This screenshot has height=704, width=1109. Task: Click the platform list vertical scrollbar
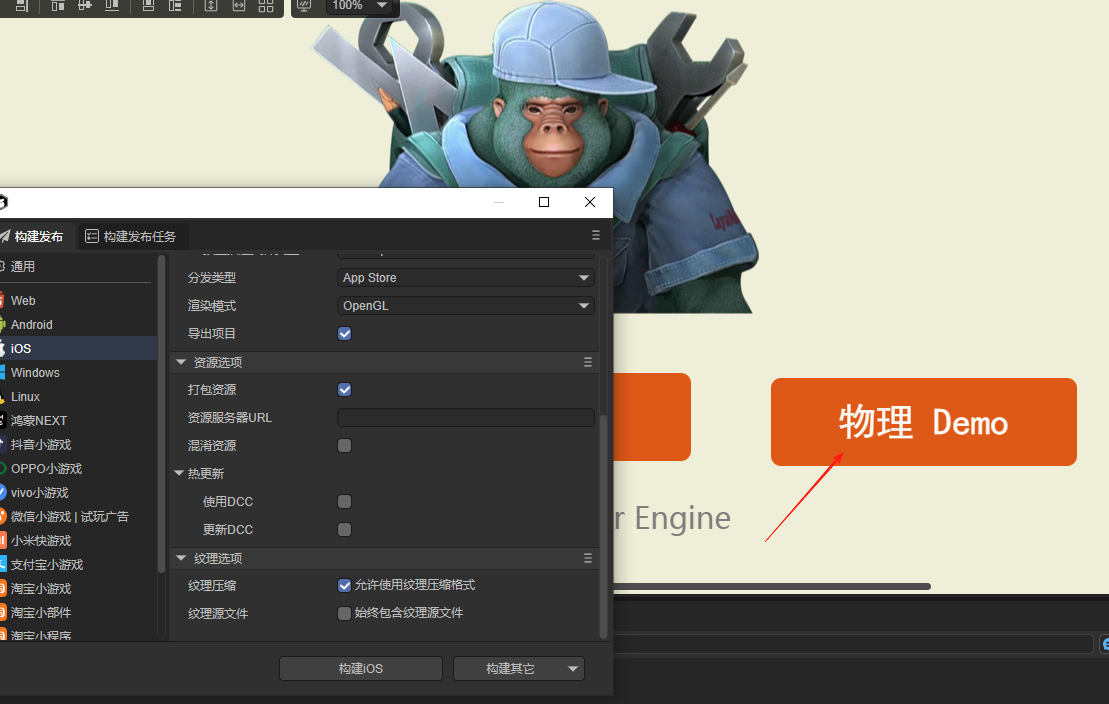tap(161, 413)
